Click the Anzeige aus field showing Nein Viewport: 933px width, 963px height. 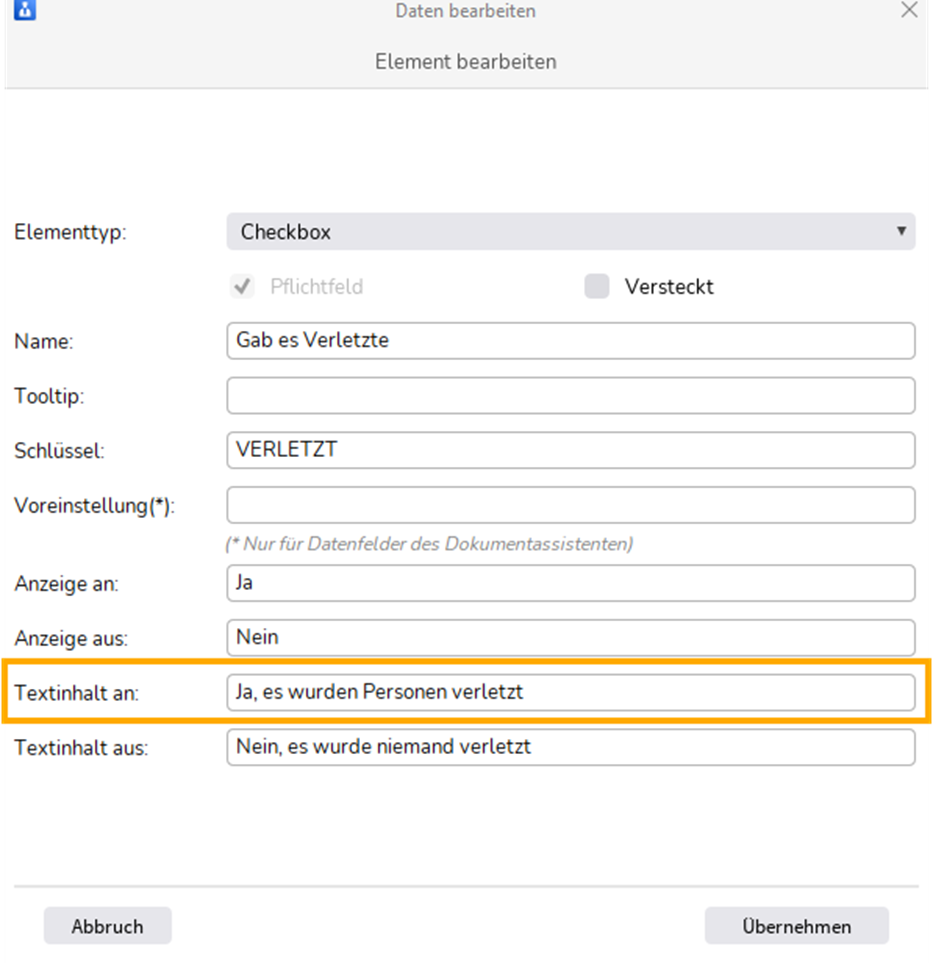tap(571, 637)
